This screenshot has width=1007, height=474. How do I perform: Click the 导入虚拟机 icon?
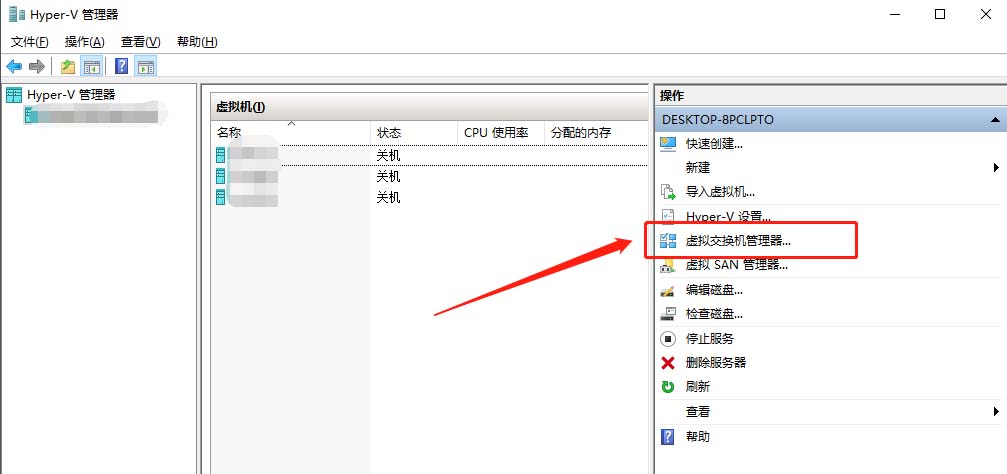point(668,191)
